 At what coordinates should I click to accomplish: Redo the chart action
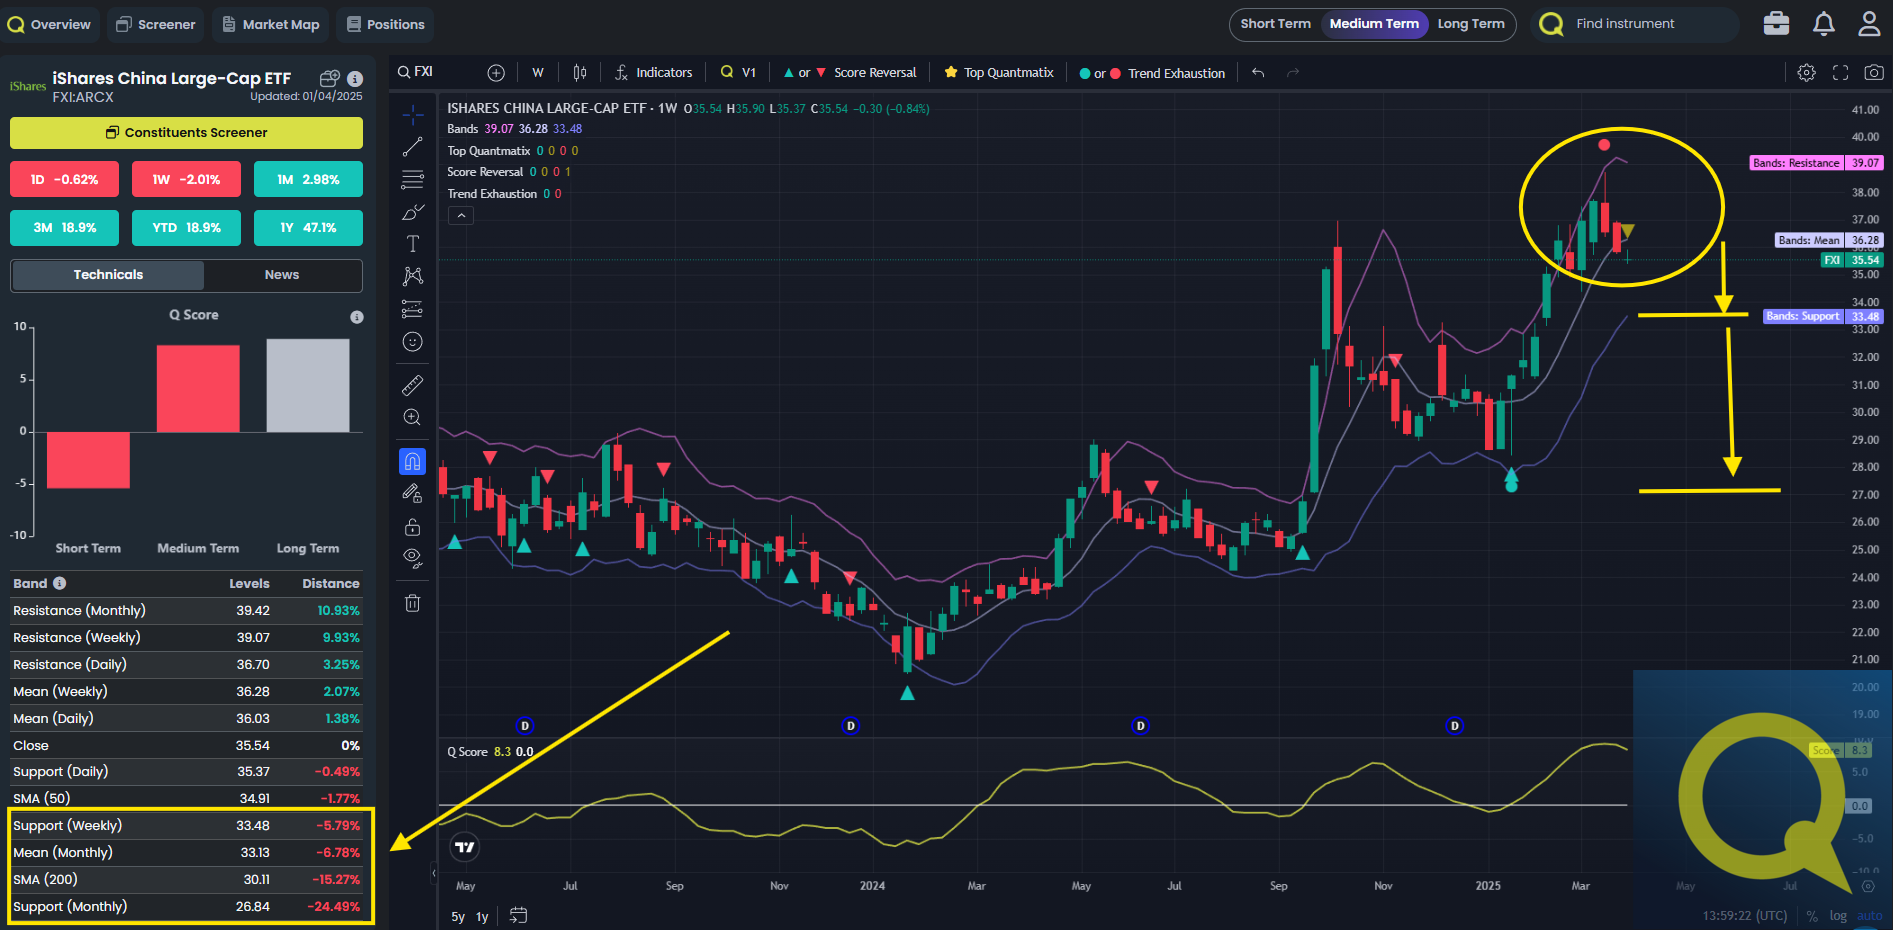(1293, 72)
